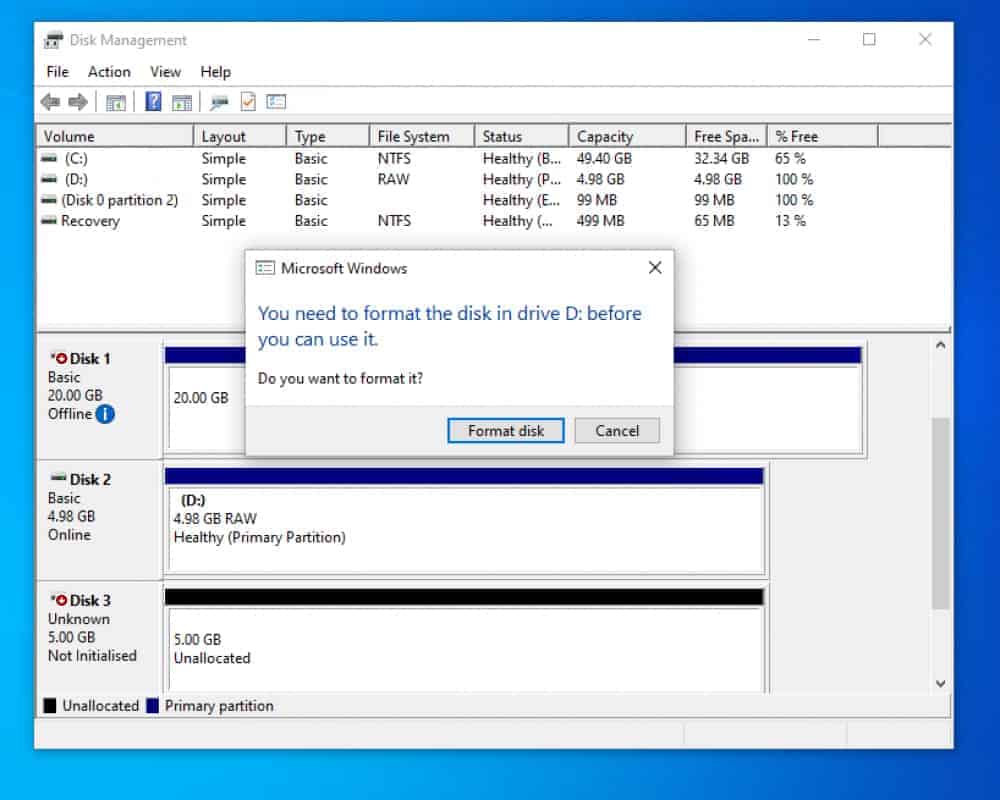Open the View menu
The height and width of the screenshot is (800, 1000).
[x=165, y=71]
